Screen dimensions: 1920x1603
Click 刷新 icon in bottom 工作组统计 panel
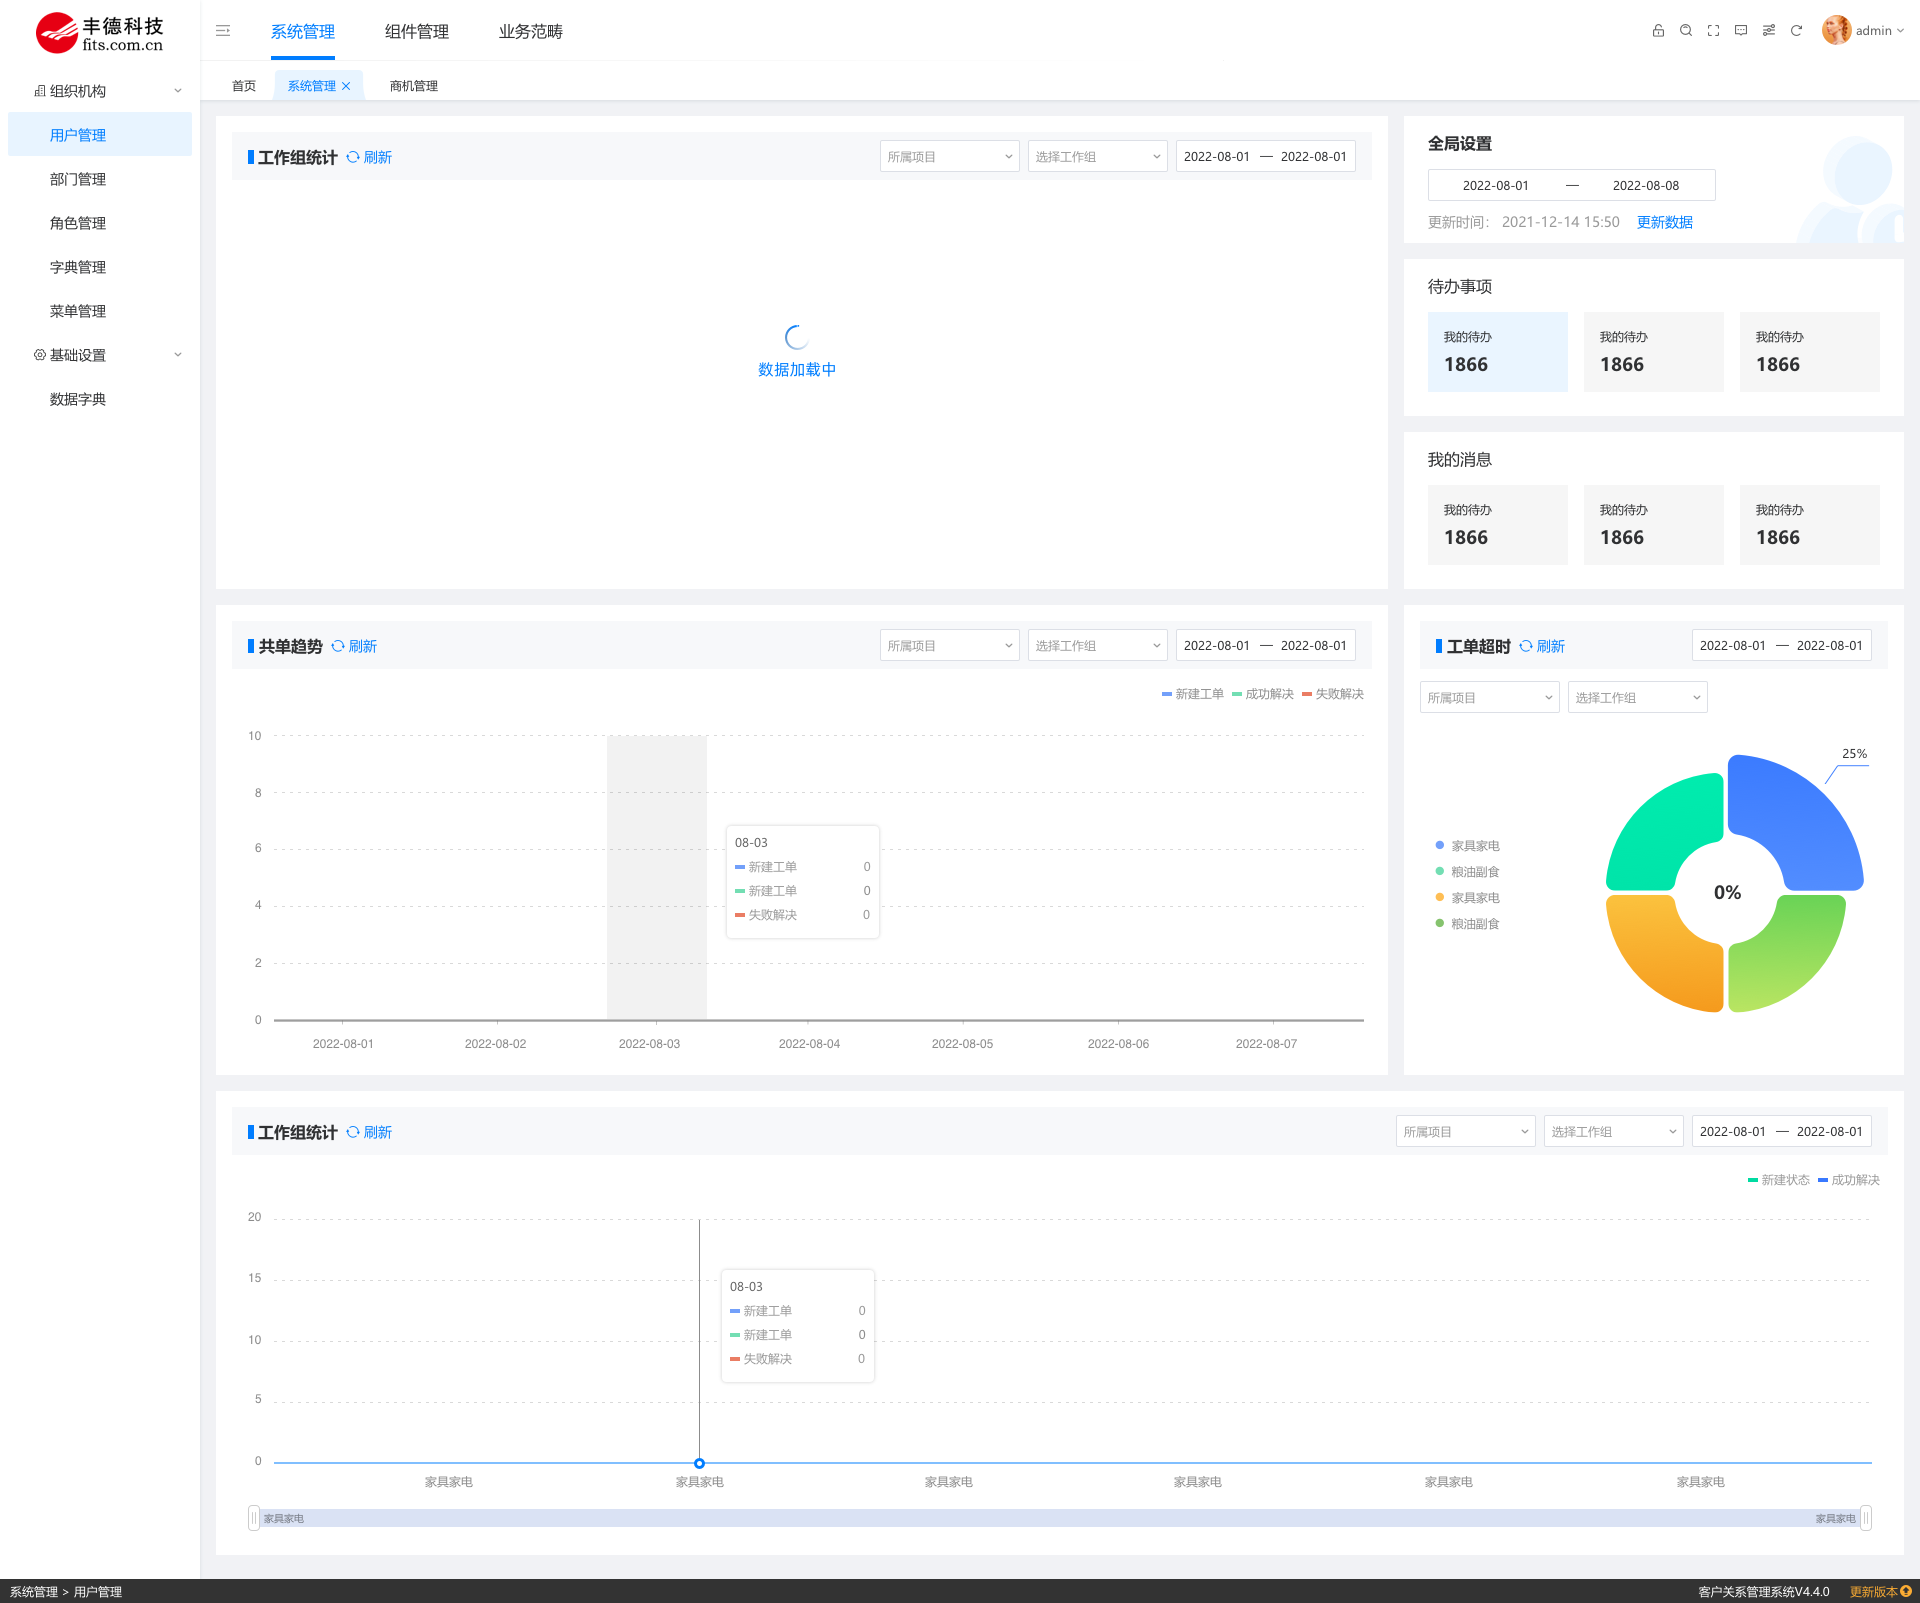coord(353,1132)
